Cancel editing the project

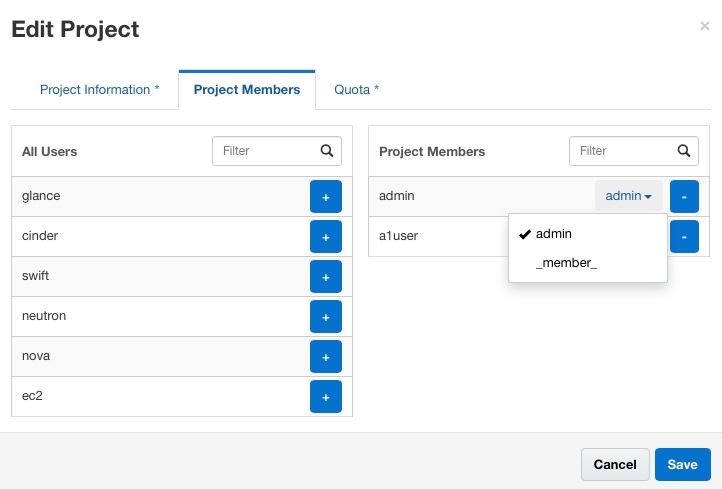(615, 464)
